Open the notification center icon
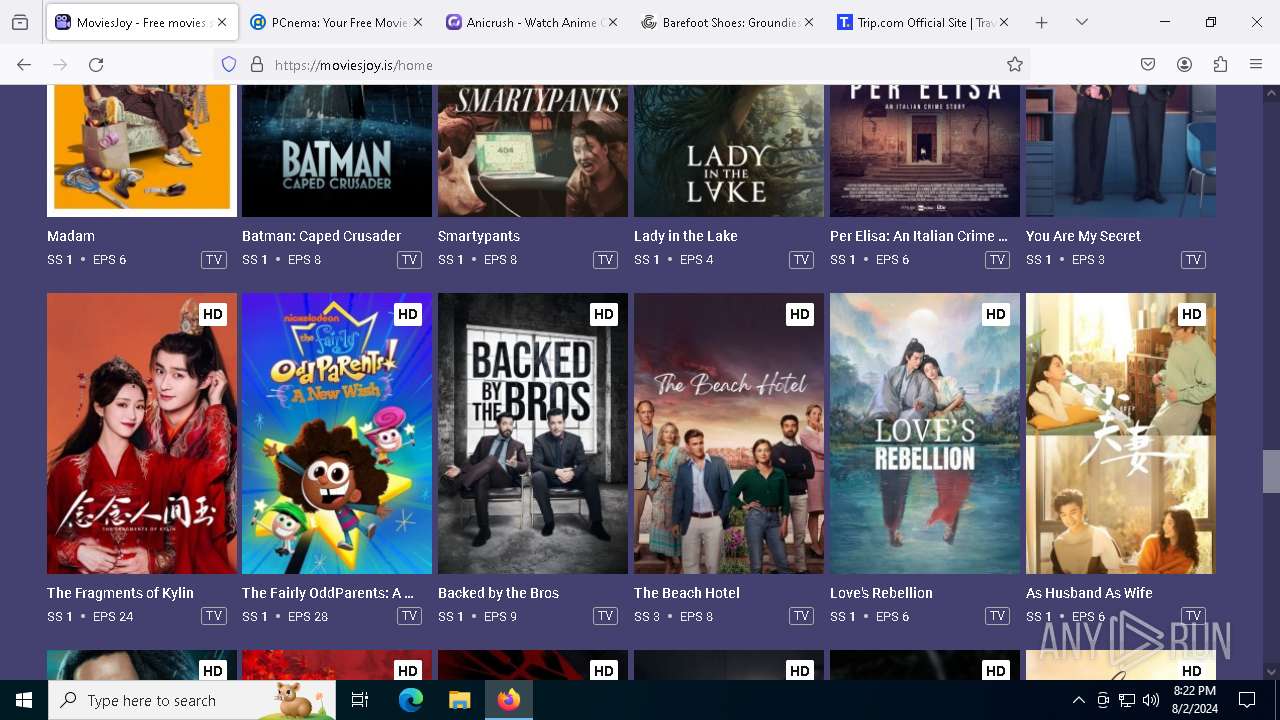The width and height of the screenshot is (1280, 720). [1247, 700]
